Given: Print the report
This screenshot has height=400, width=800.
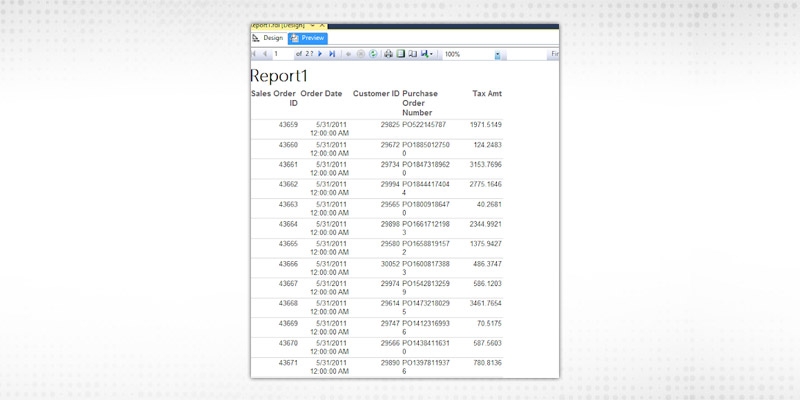Looking at the screenshot, I should pos(389,54).
